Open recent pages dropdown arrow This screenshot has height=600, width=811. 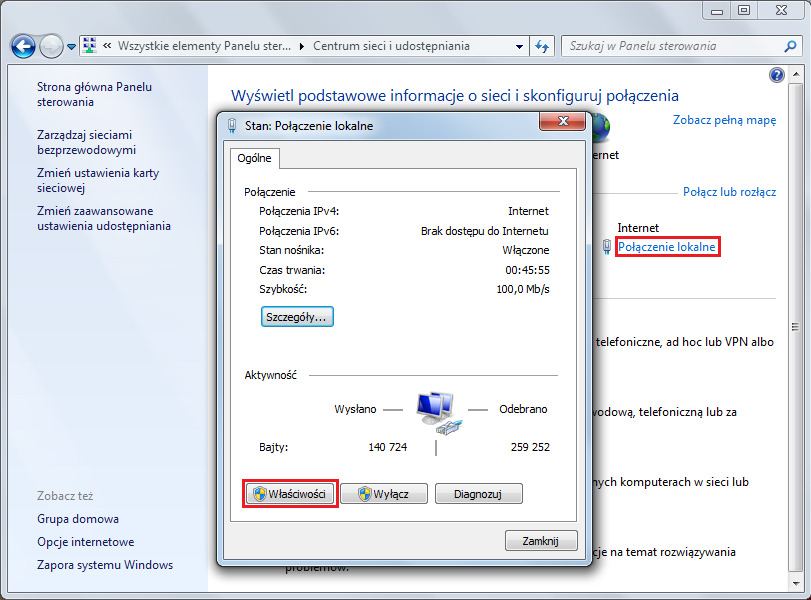tap(71, 47)
